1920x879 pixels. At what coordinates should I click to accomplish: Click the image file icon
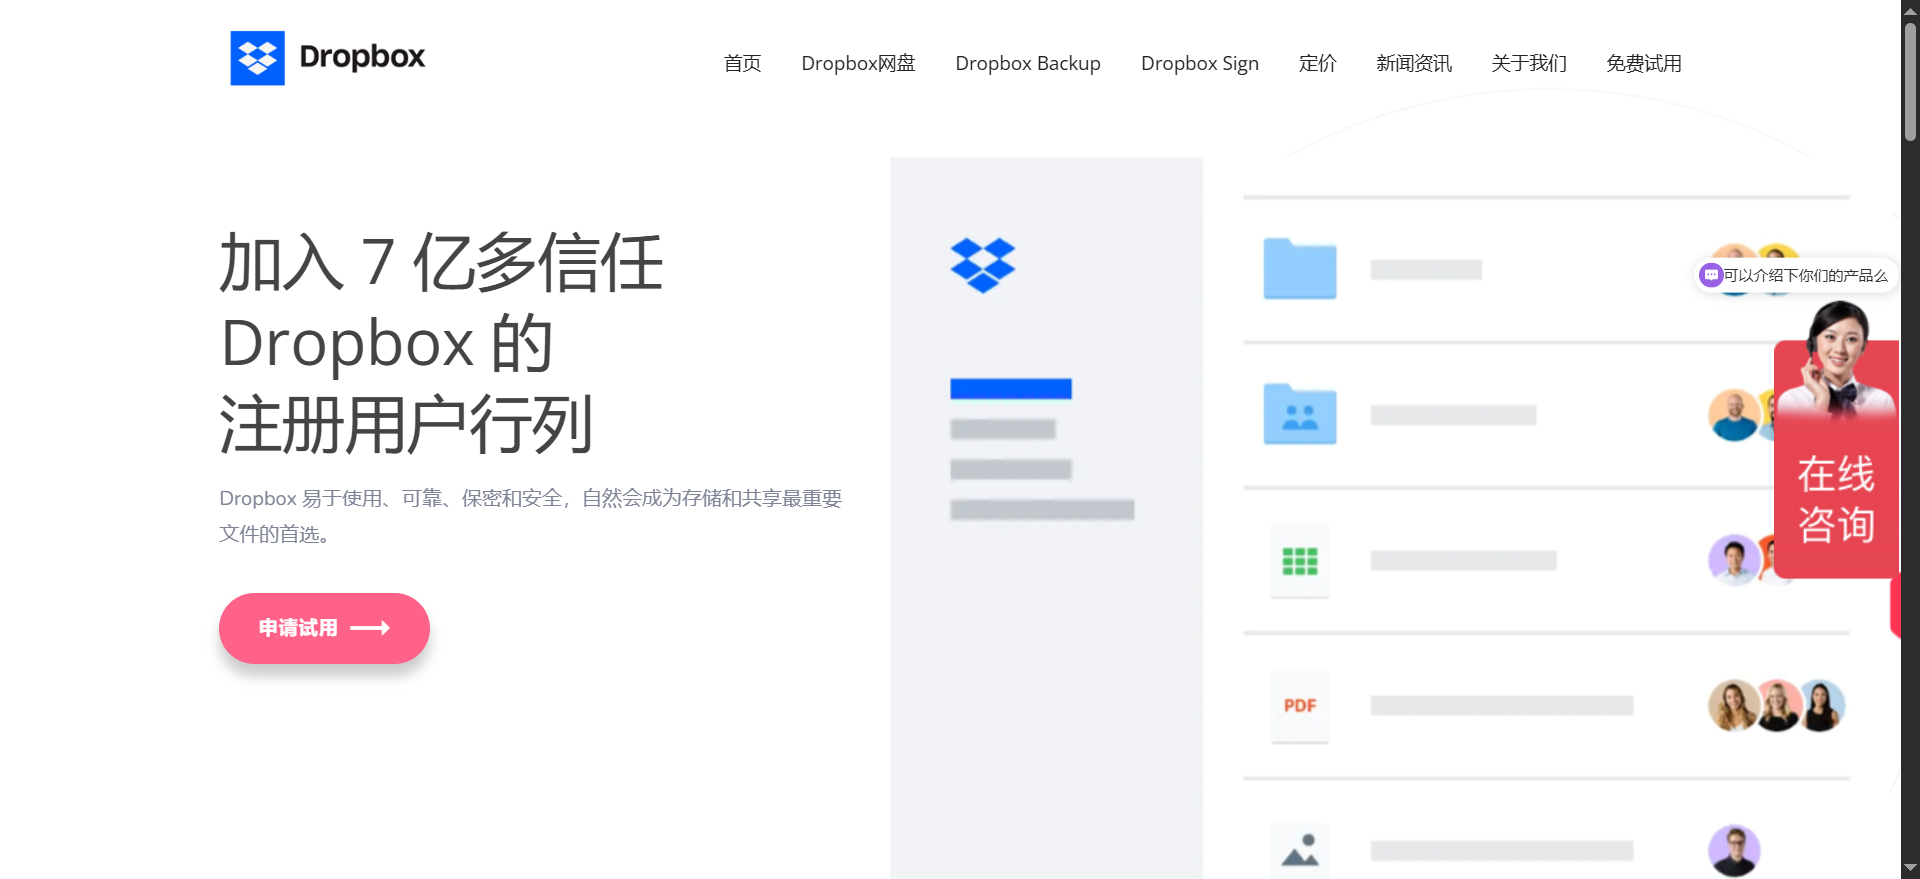[x=1299, y=851]
